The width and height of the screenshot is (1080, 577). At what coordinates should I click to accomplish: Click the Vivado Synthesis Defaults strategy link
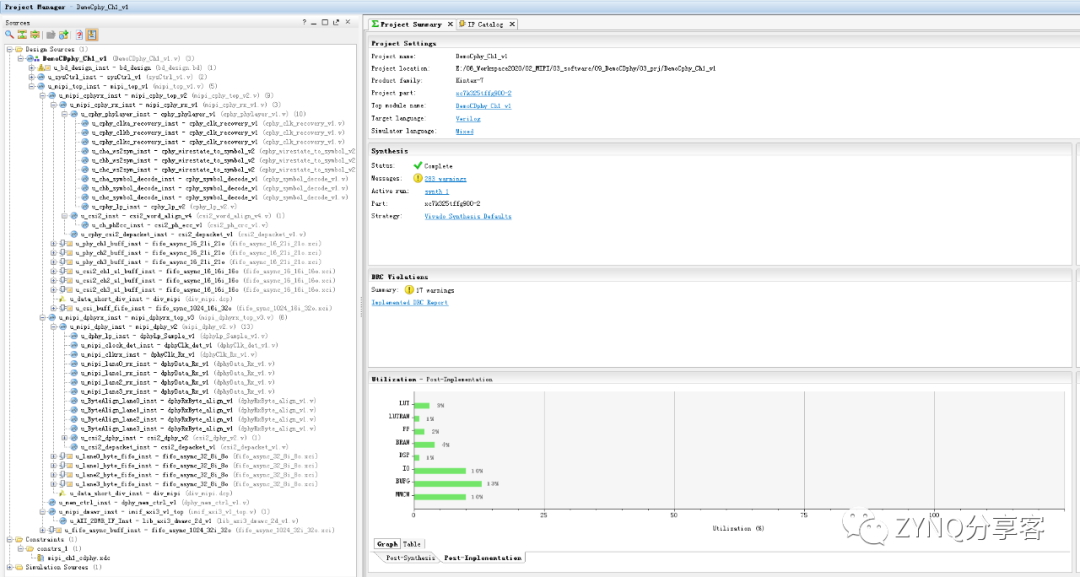pos(467,216)
